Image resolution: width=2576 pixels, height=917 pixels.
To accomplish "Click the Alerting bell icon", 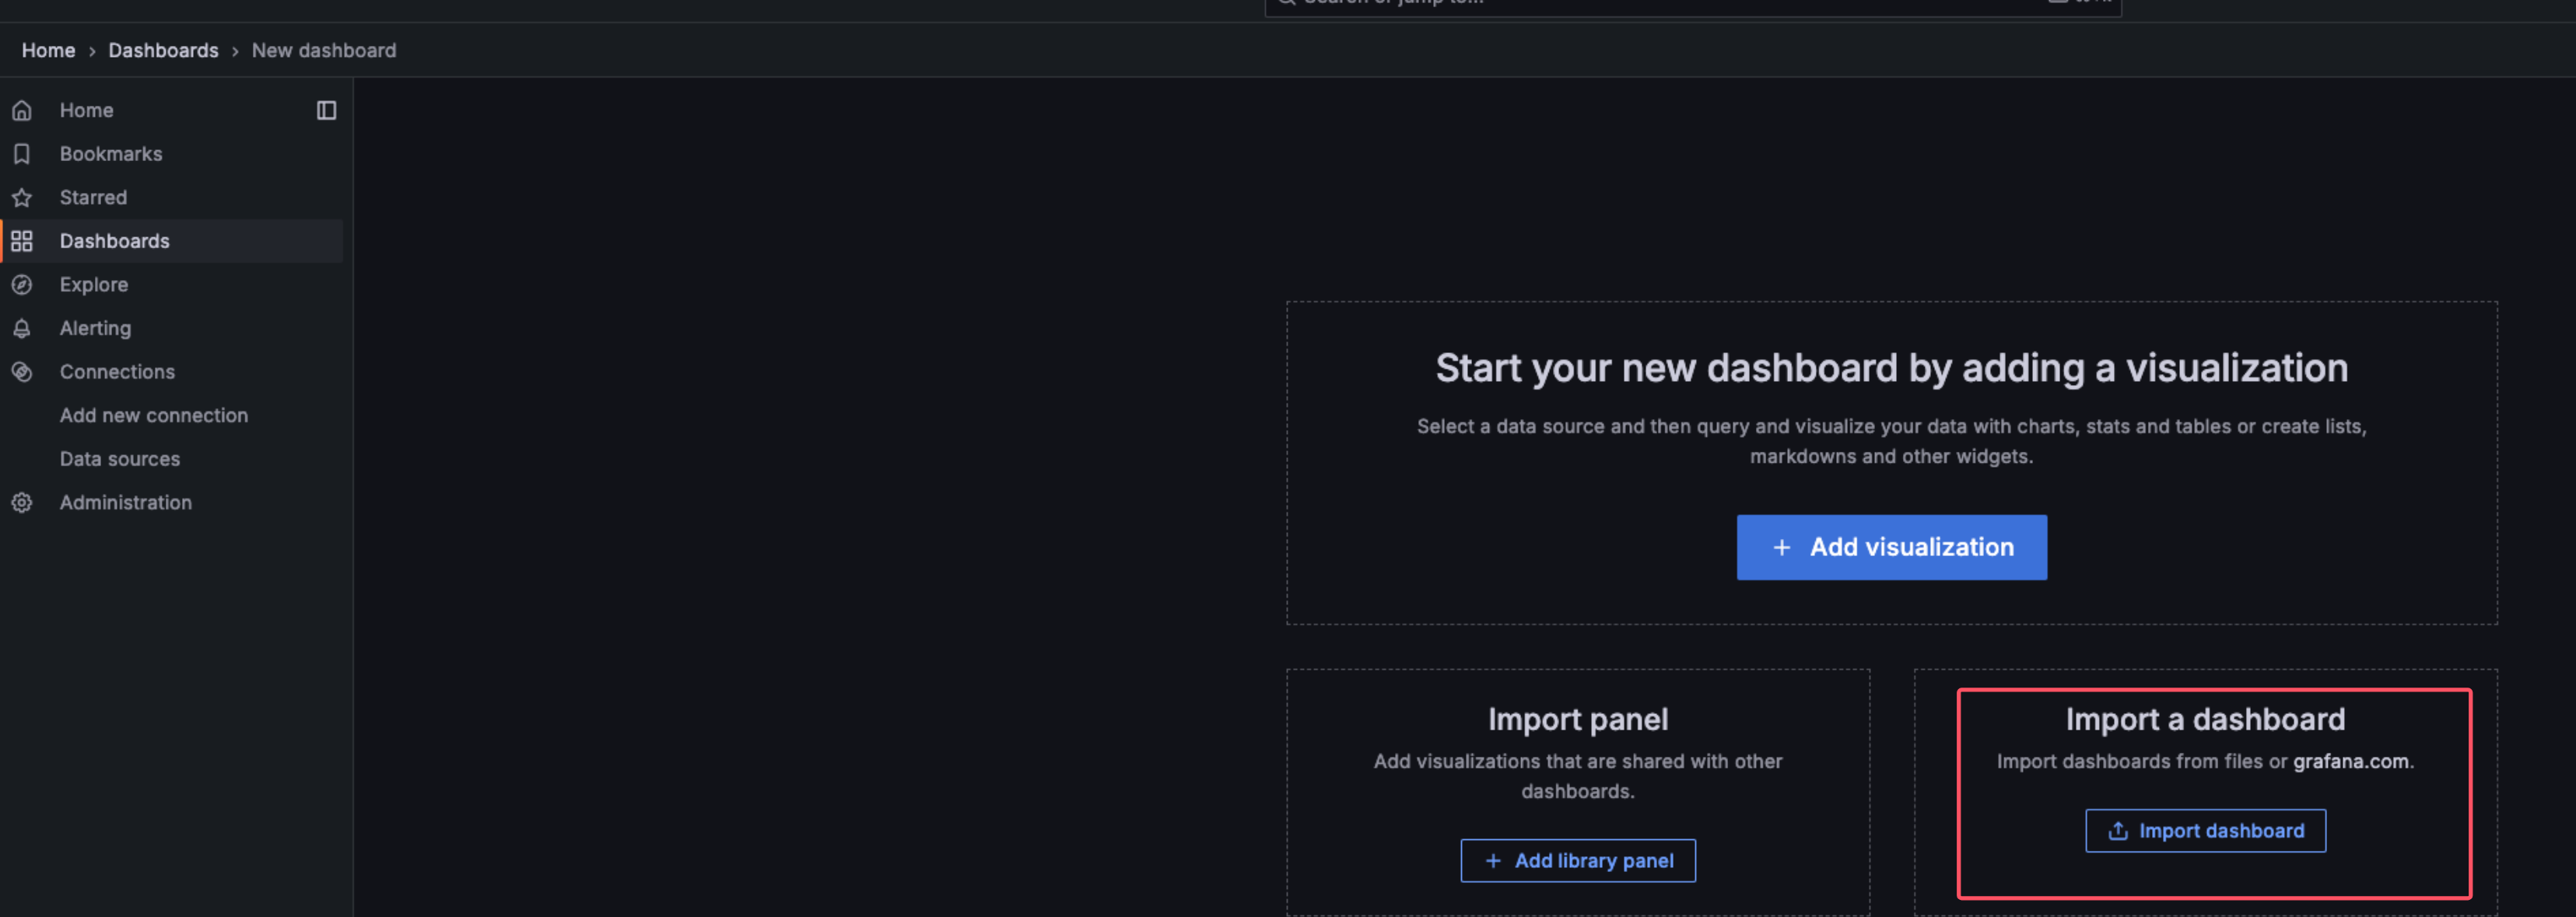I will (x=22, y=328).
